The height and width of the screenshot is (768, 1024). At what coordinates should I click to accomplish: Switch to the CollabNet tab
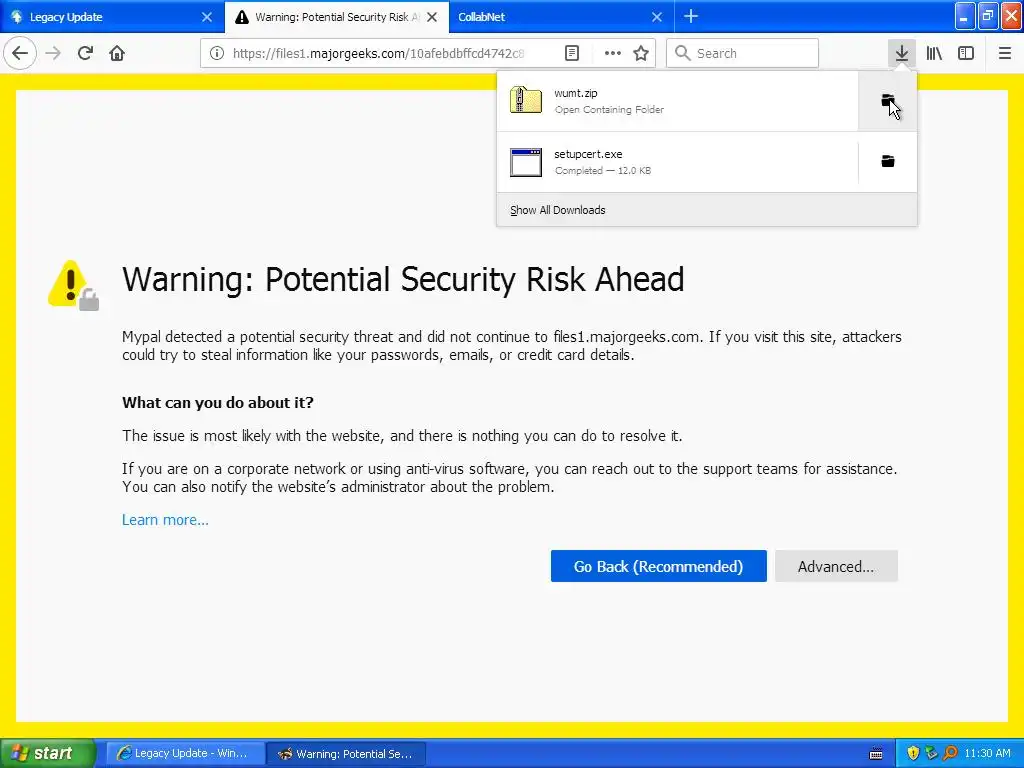coord(562,17)
